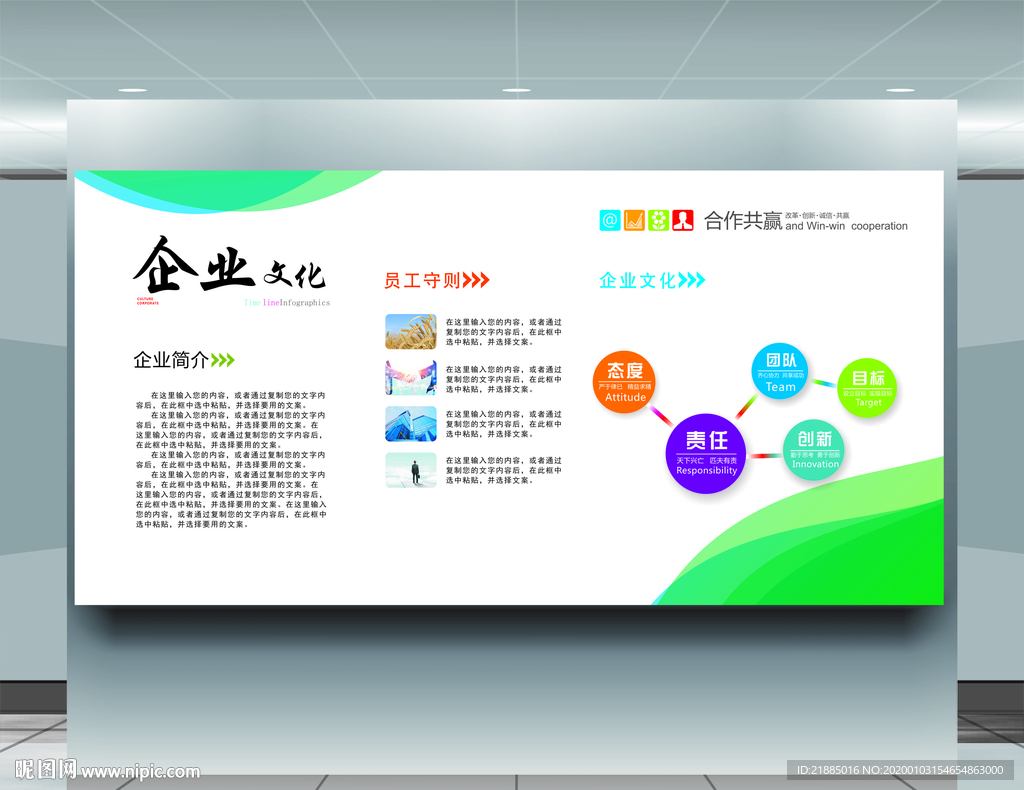Click the text beside the wheat image
1024x790 pixels.
coord(504,332)
